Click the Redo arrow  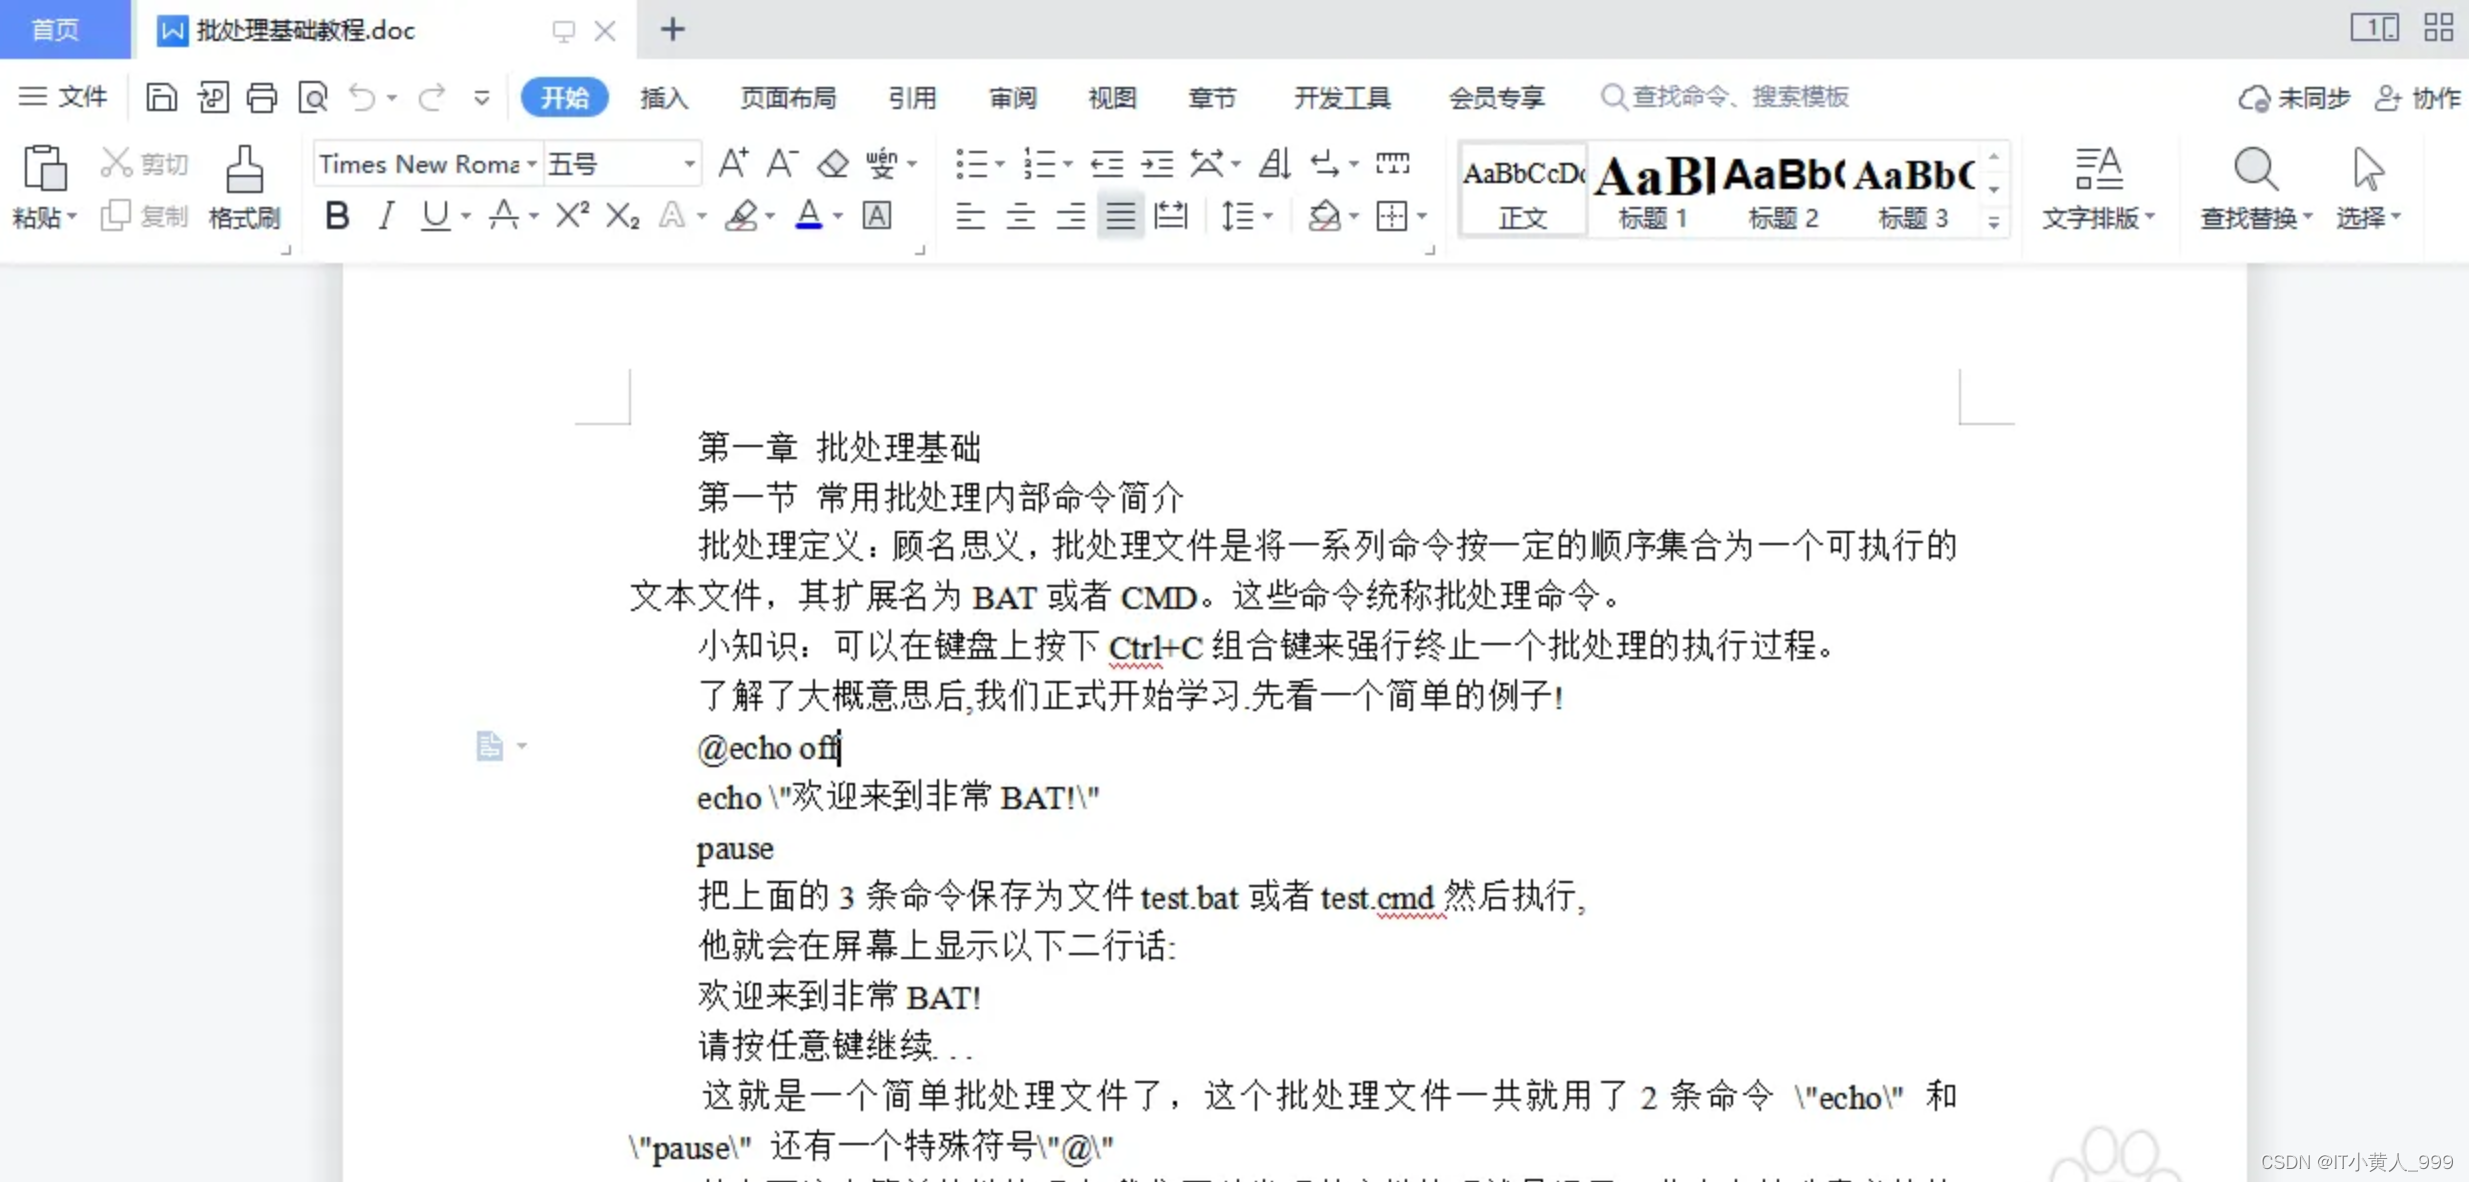click(x=432, y=97)
